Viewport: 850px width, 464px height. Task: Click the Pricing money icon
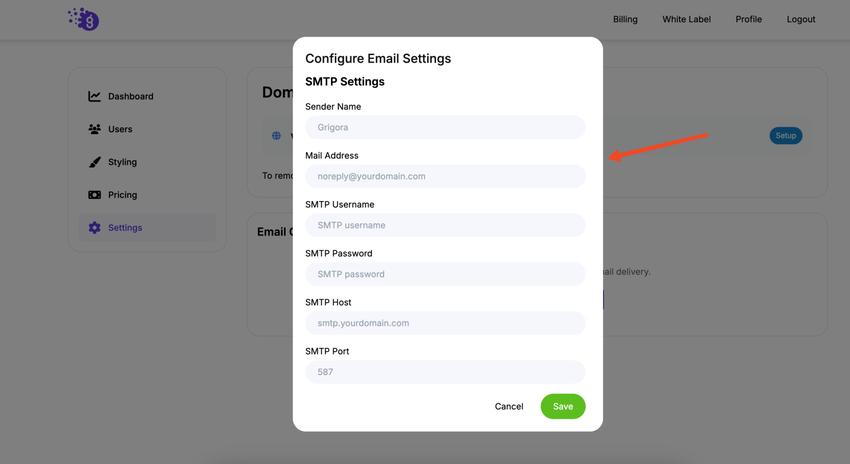pos(94,195)
